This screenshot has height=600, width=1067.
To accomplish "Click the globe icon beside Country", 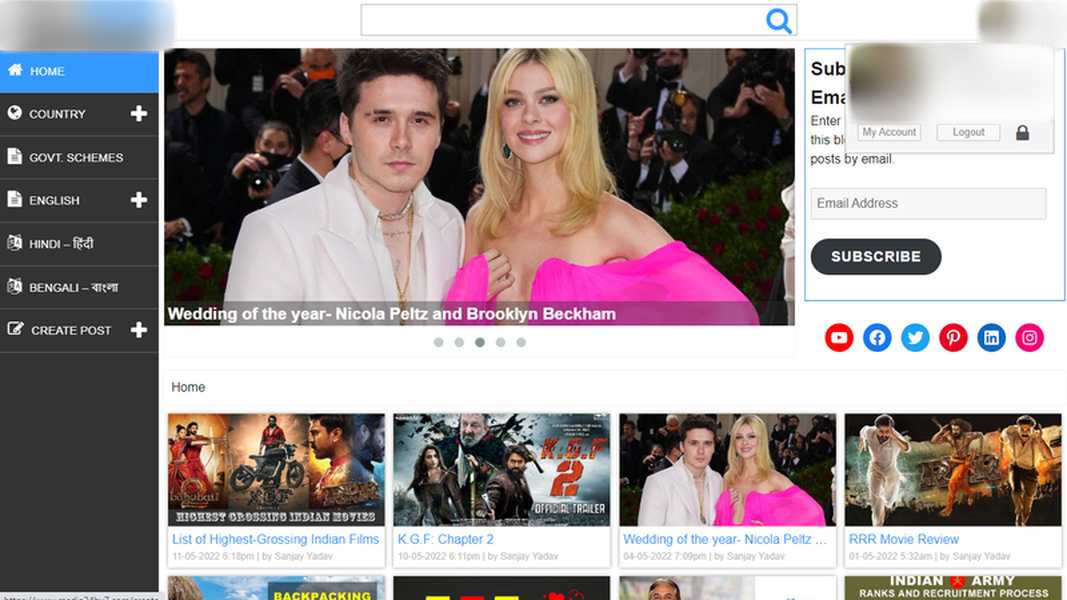I will 14,113.
